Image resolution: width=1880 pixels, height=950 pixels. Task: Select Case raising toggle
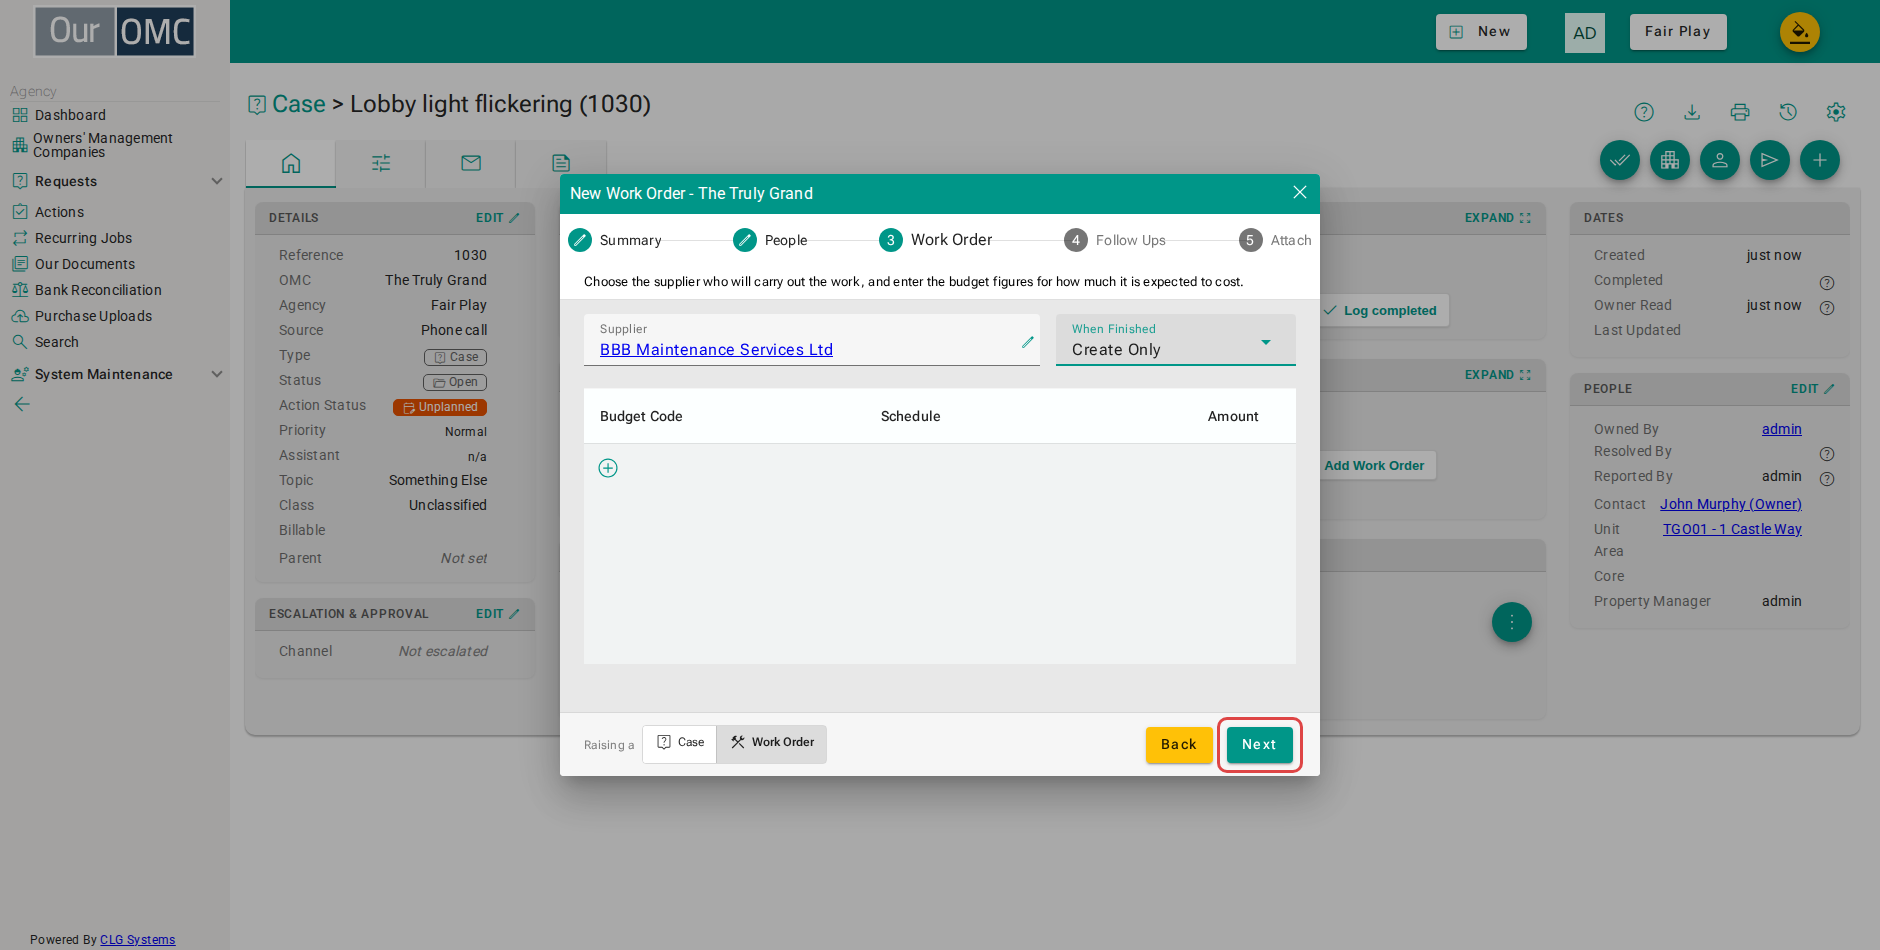tap(680, 743)
